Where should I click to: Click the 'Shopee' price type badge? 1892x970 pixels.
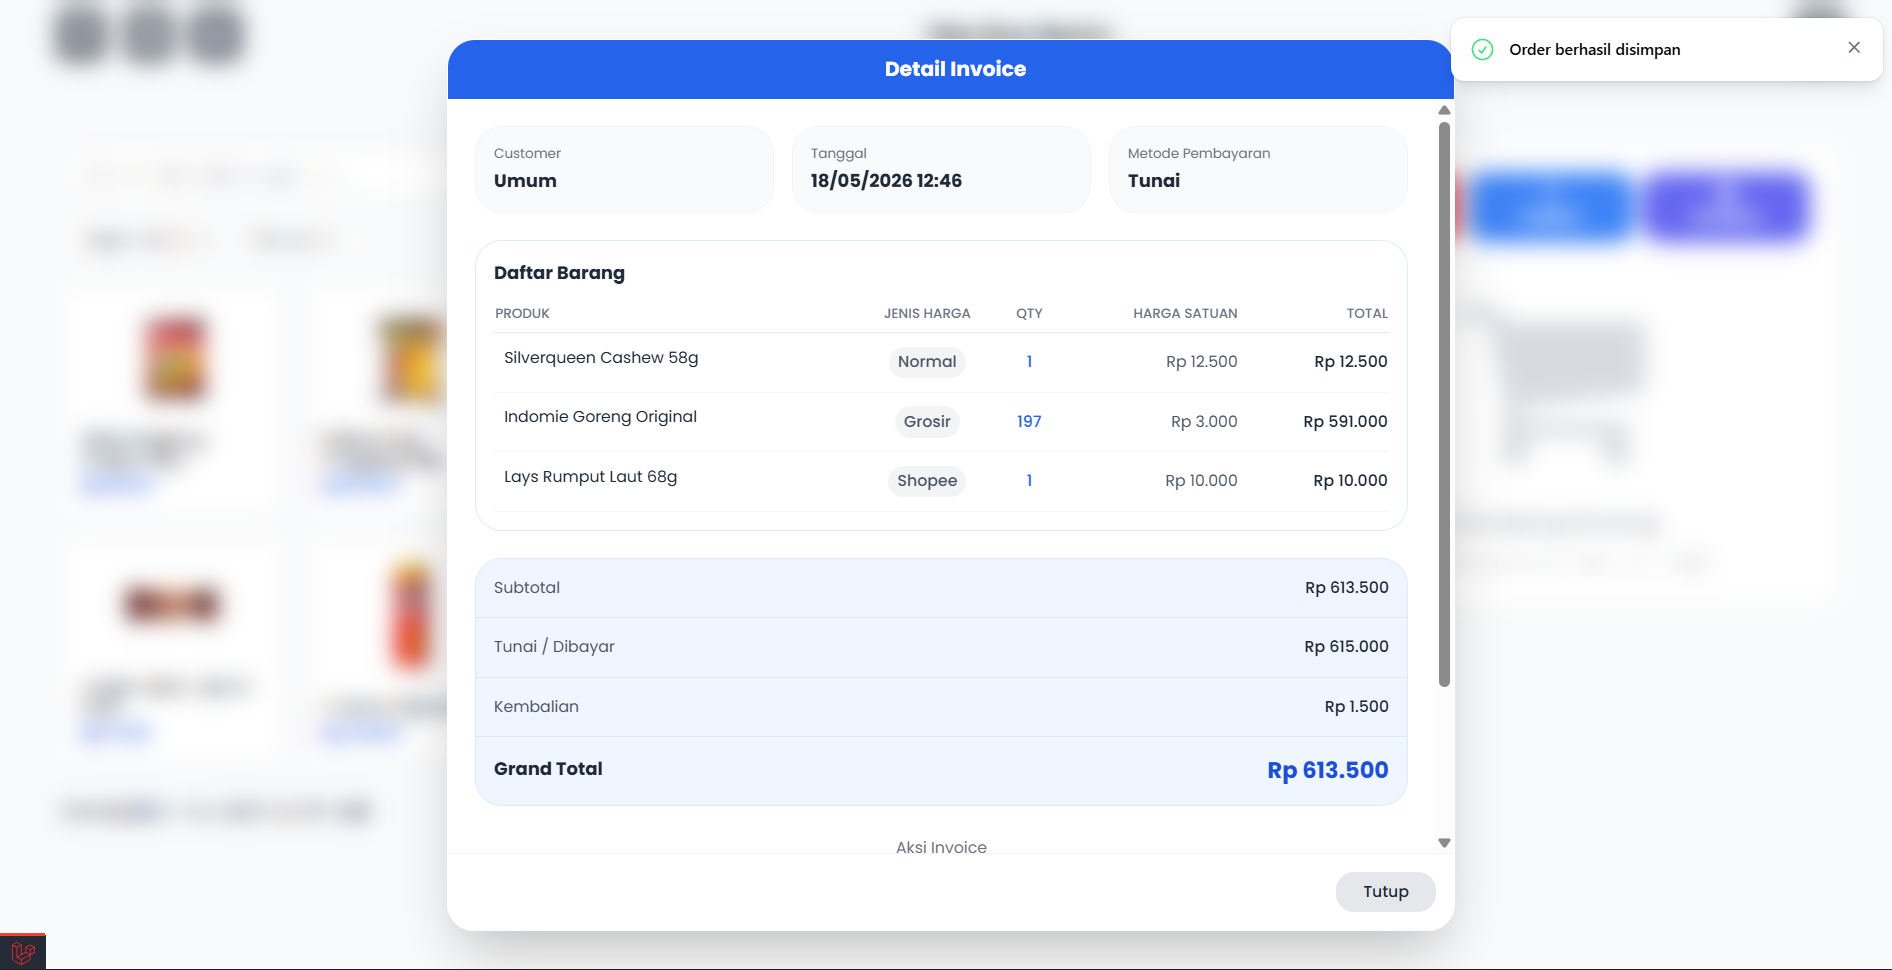click(x=927, y=481)
